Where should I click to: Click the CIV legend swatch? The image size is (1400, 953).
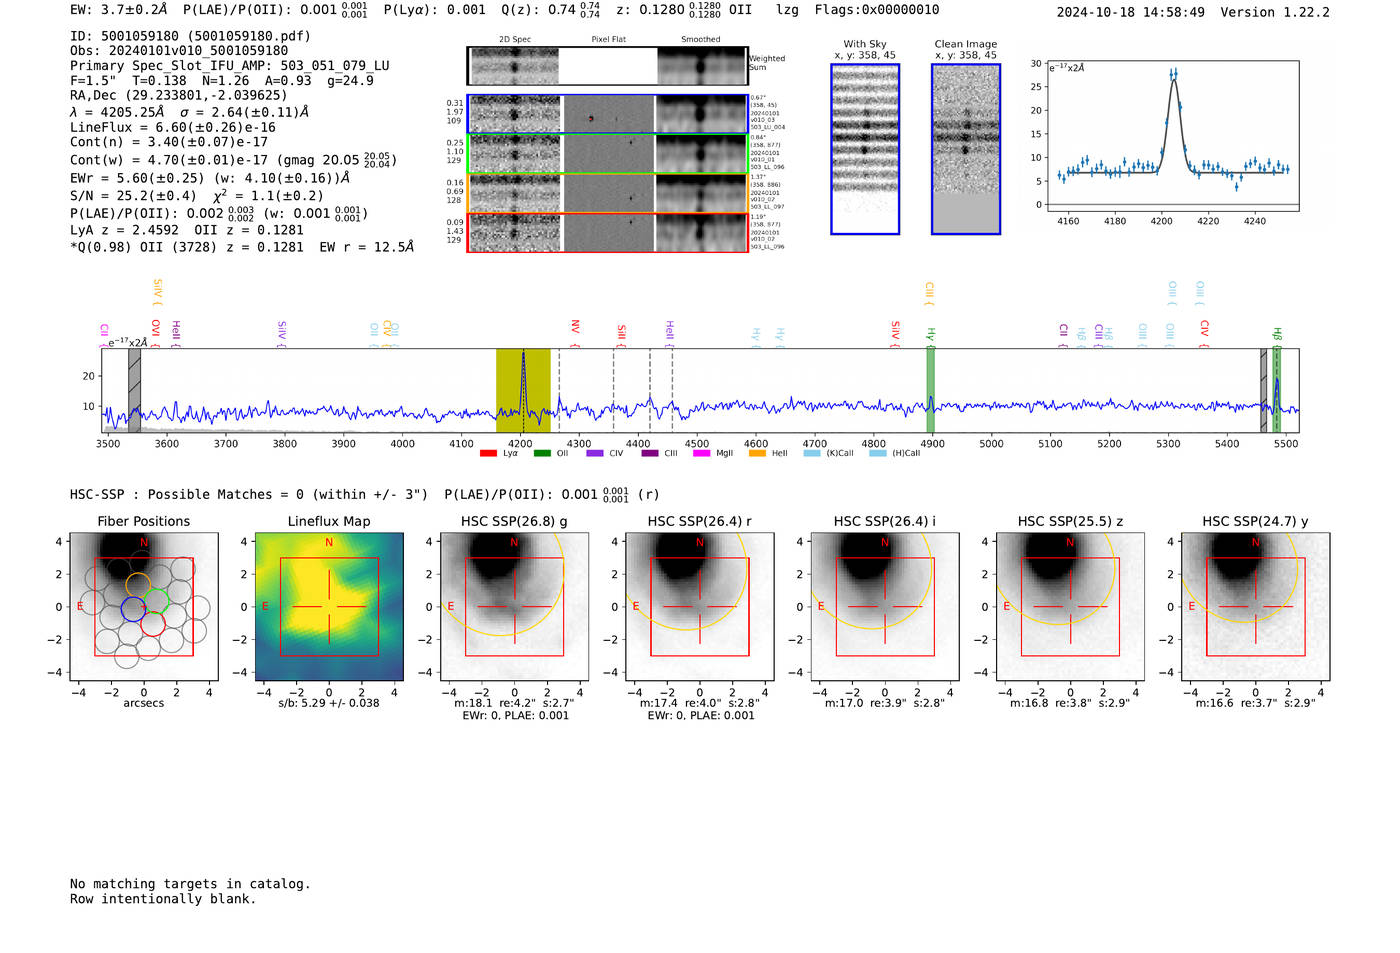[595, 454]
